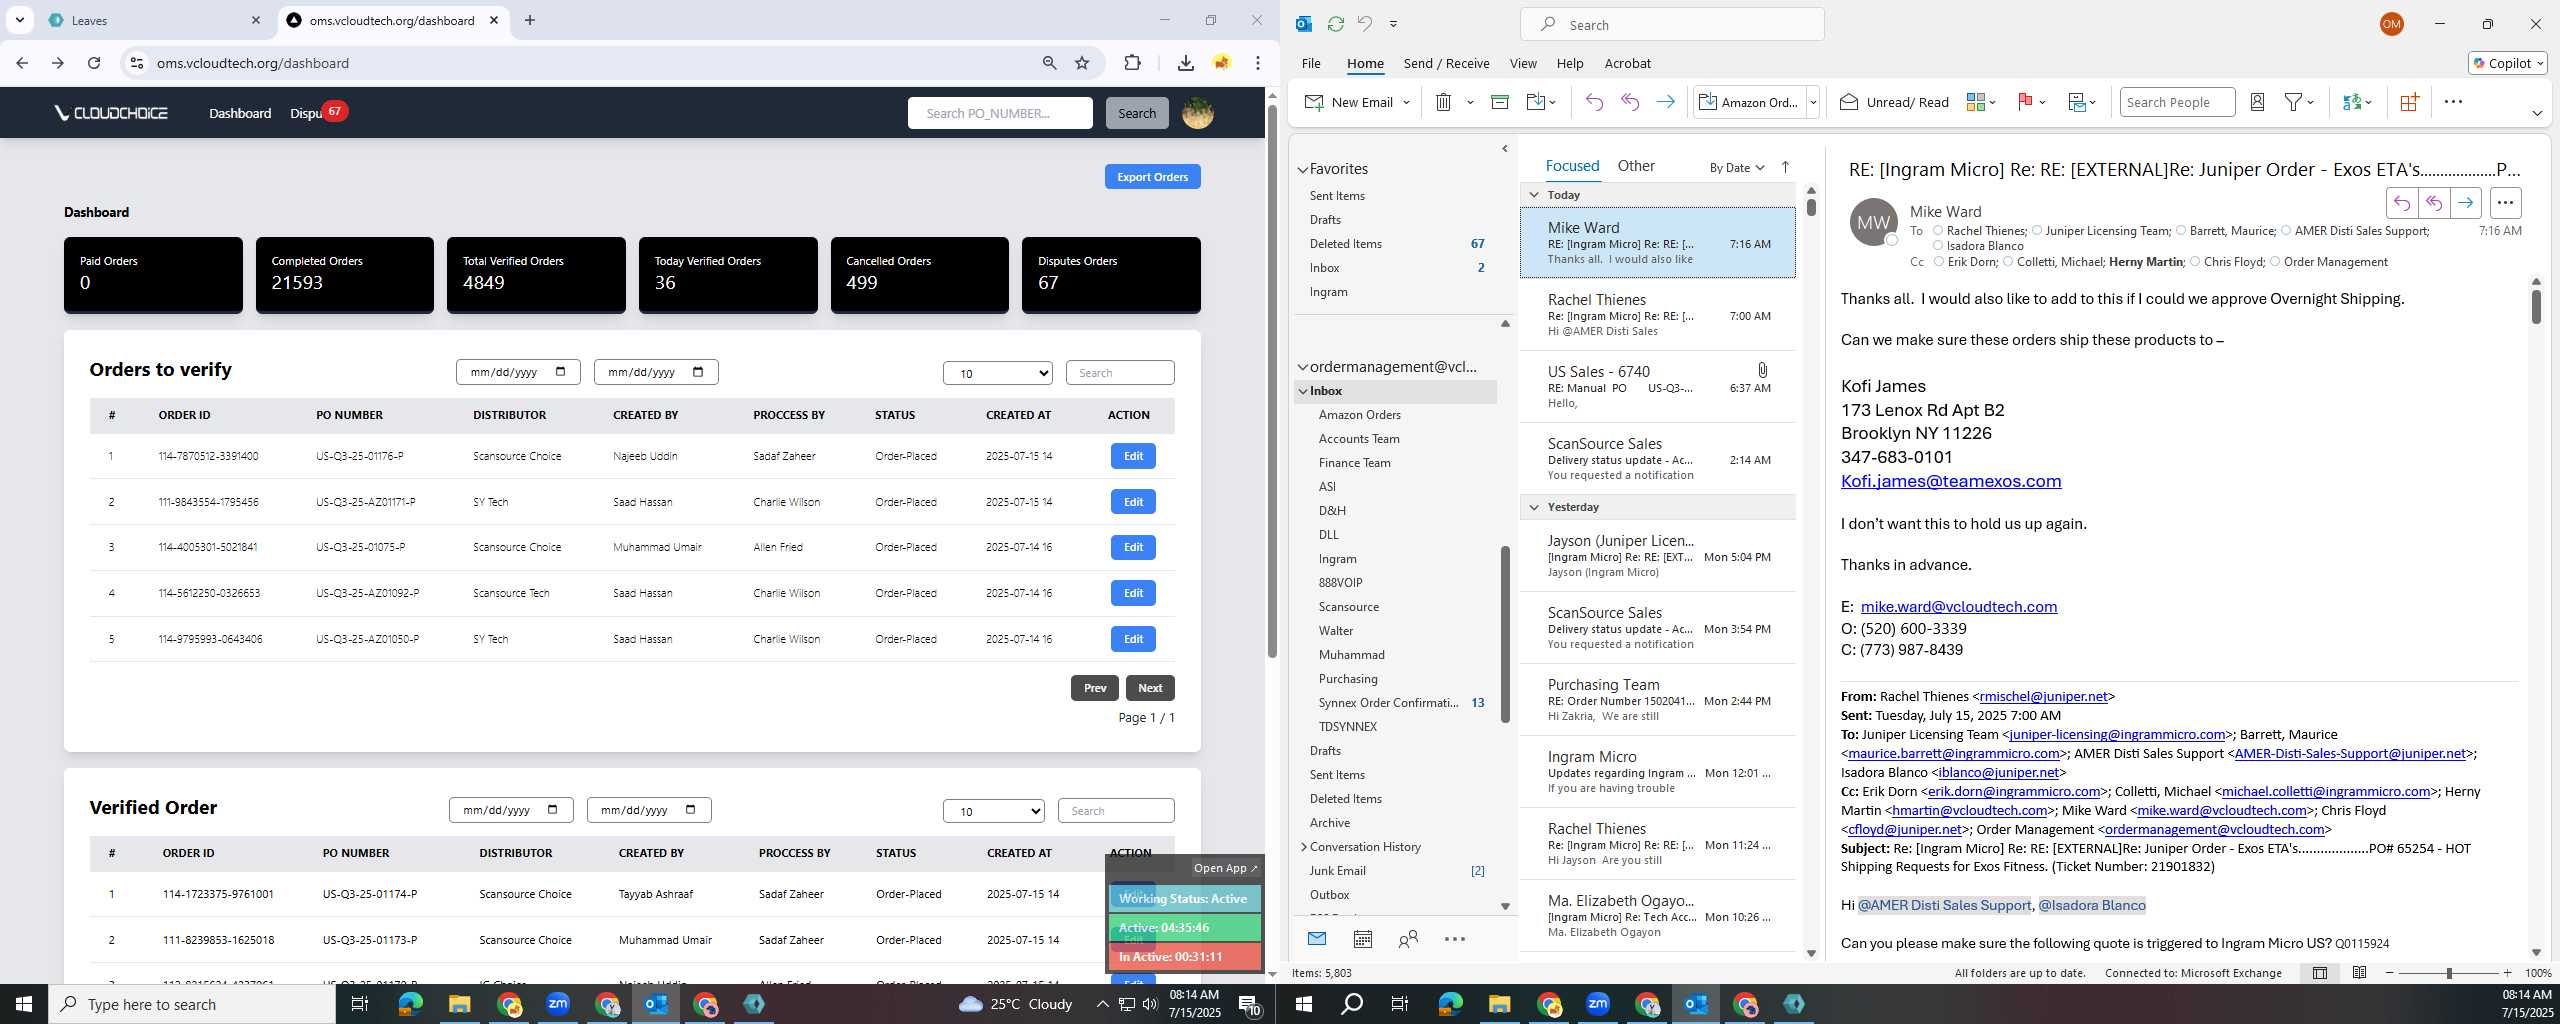Open more actions dots in reading pane

pyautogui.click(x=2505, y=203)
